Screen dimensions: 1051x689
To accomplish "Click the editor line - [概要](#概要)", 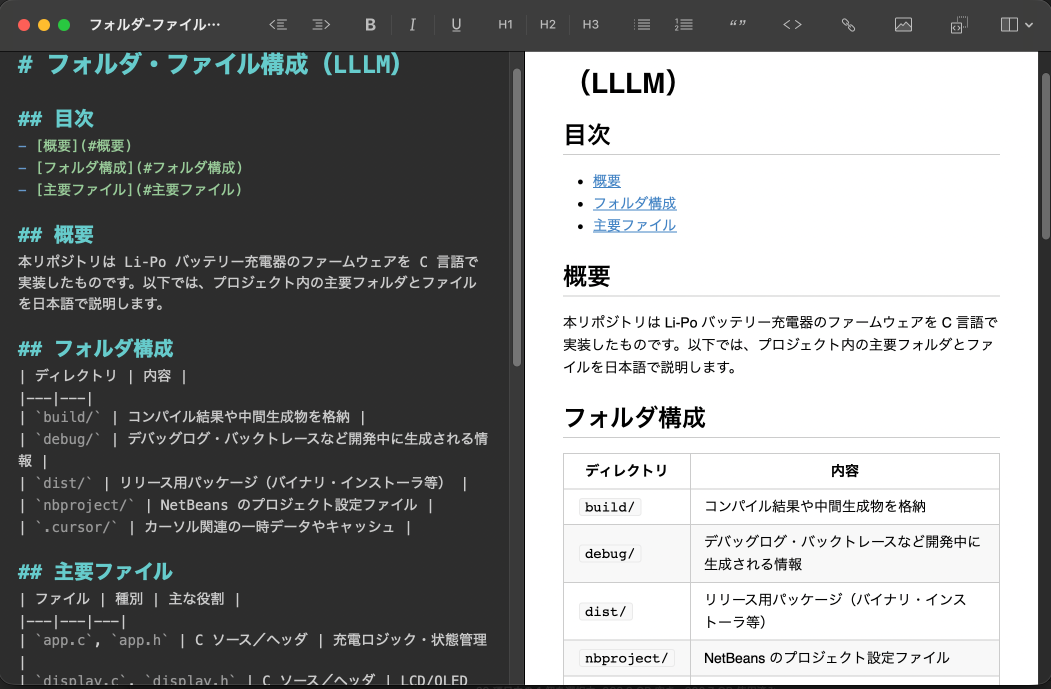I will (74, 145).
